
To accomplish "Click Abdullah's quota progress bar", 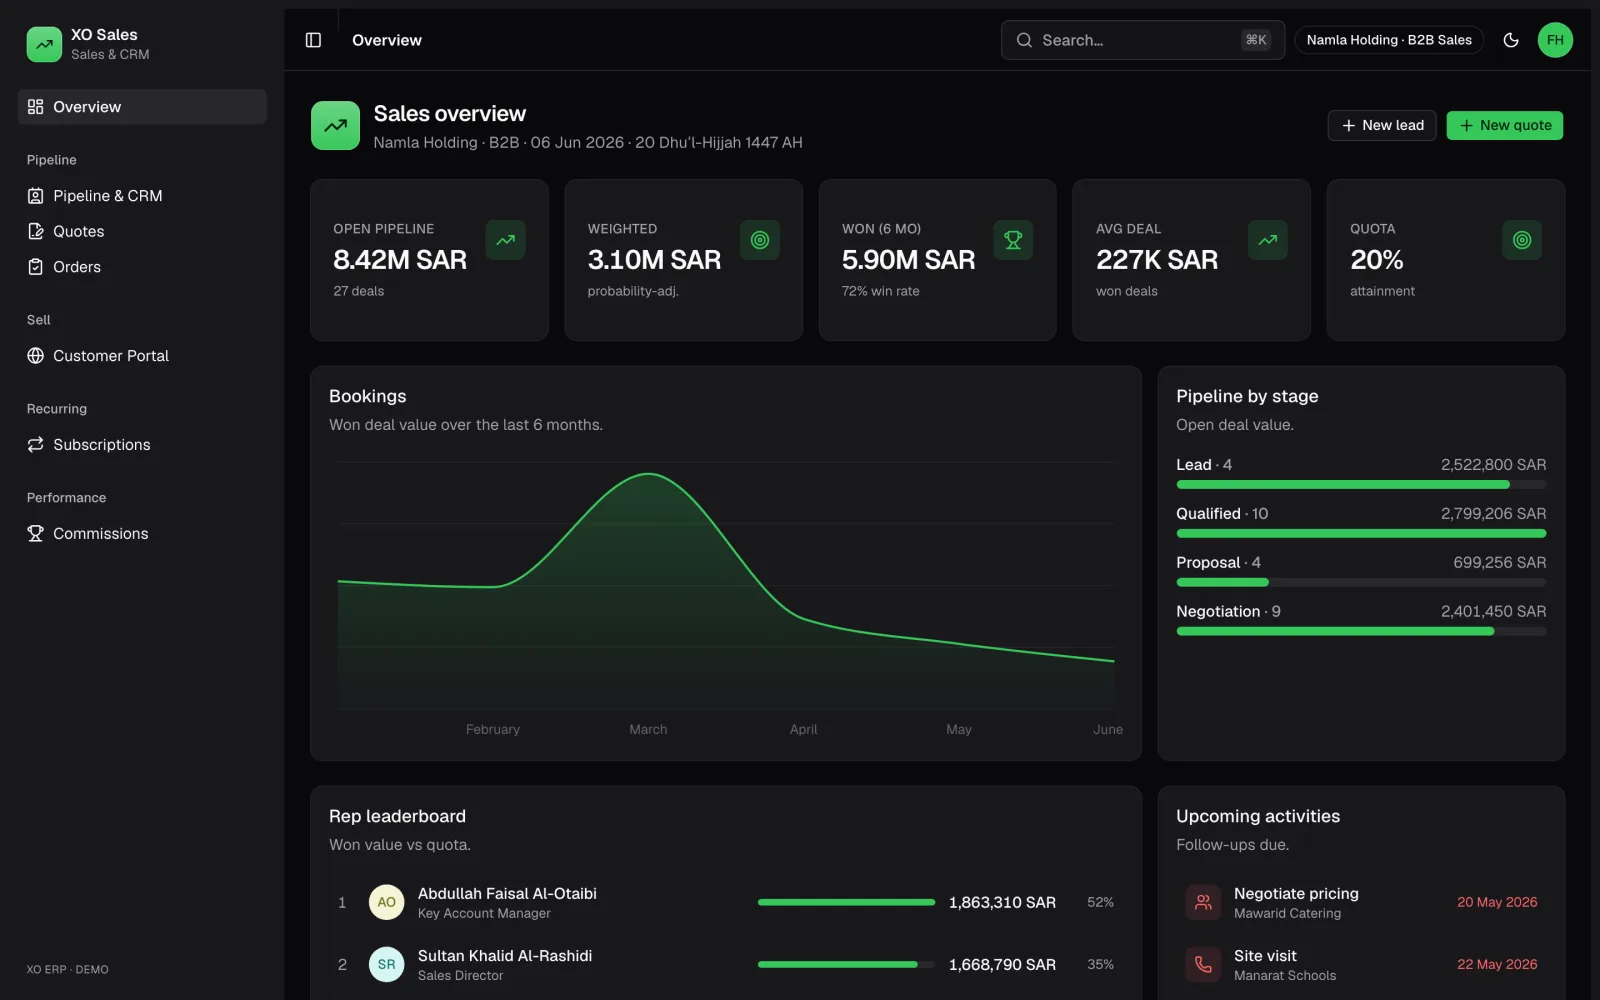I will point(846,902).
